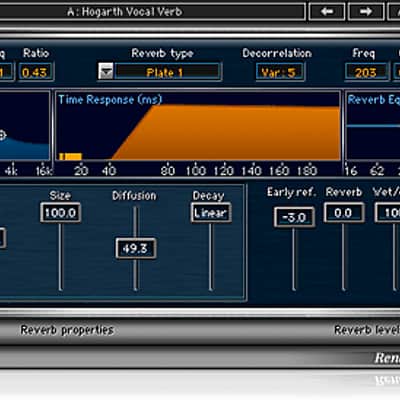Open the Reverb type dropdown arrow

point(106,71)
